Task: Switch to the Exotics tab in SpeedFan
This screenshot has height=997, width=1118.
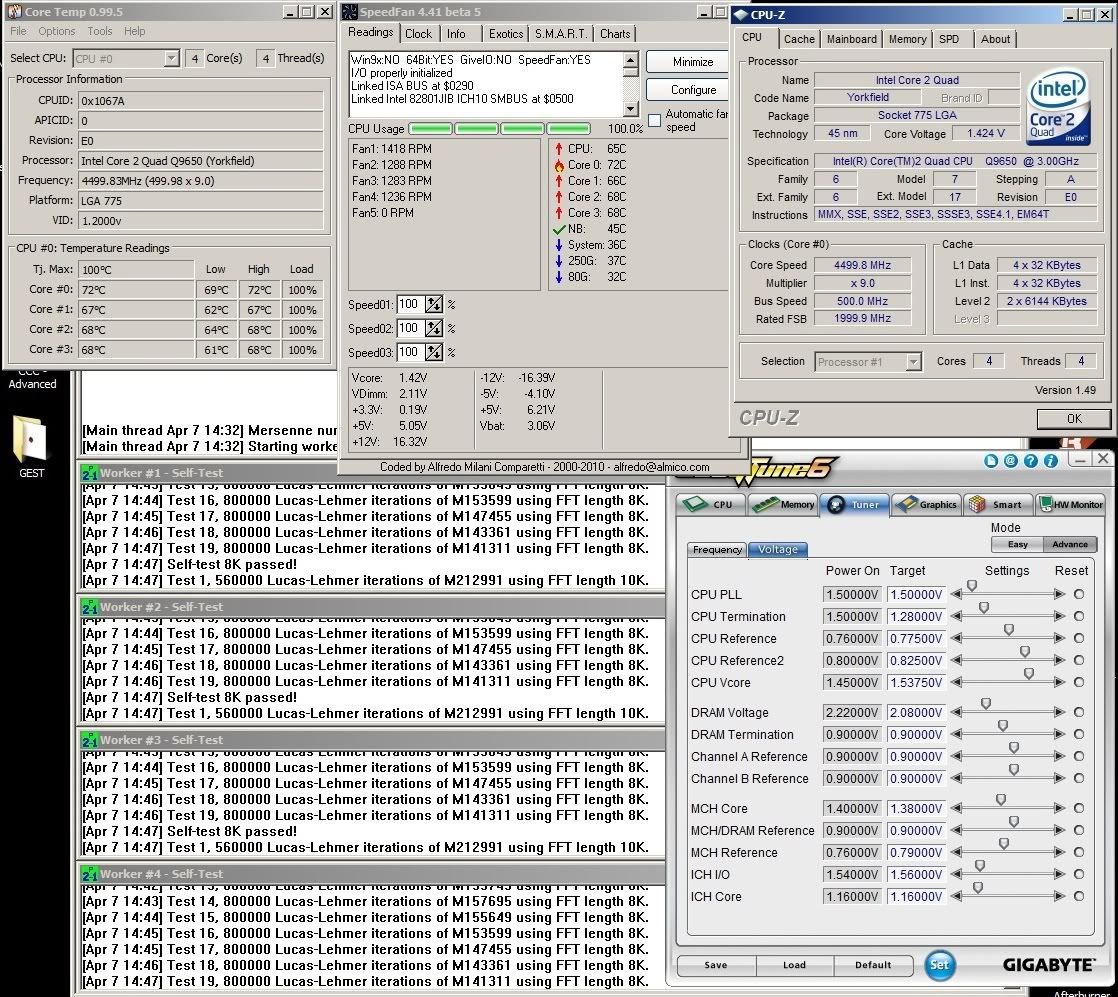Action: click(x=506, y=34)
